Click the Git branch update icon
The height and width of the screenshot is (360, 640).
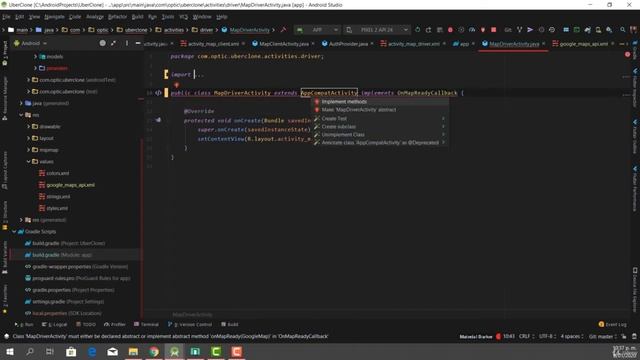519,30
